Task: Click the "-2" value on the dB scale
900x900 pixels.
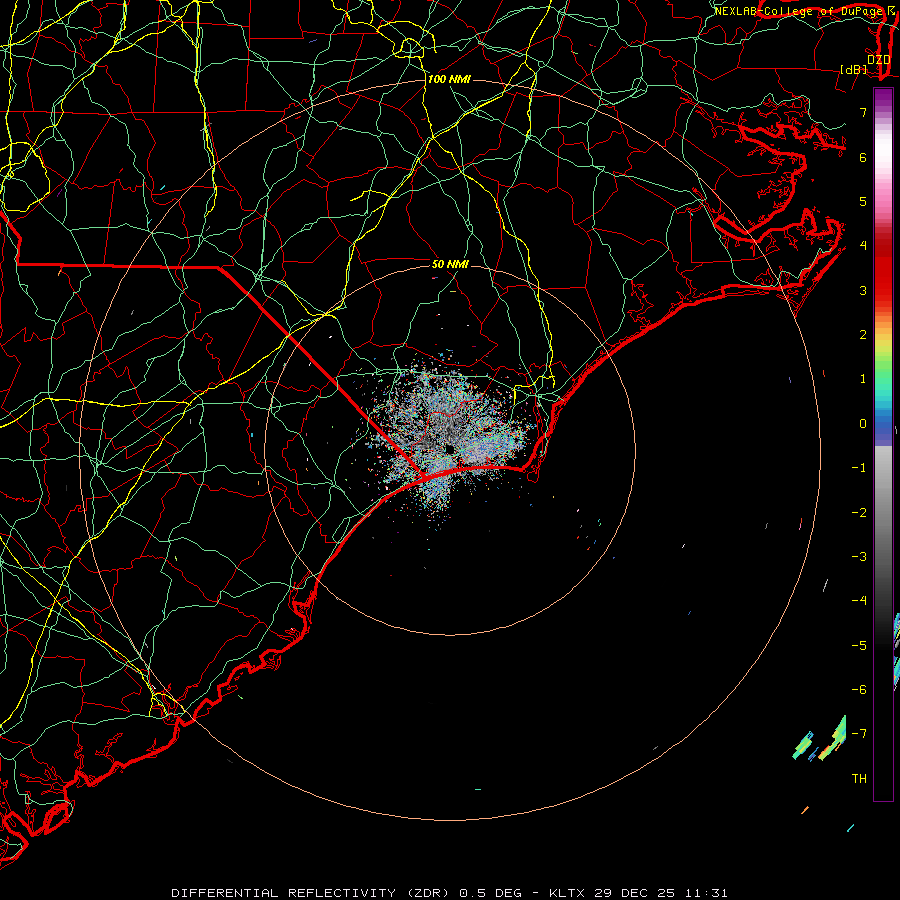Action: (859, 513)
